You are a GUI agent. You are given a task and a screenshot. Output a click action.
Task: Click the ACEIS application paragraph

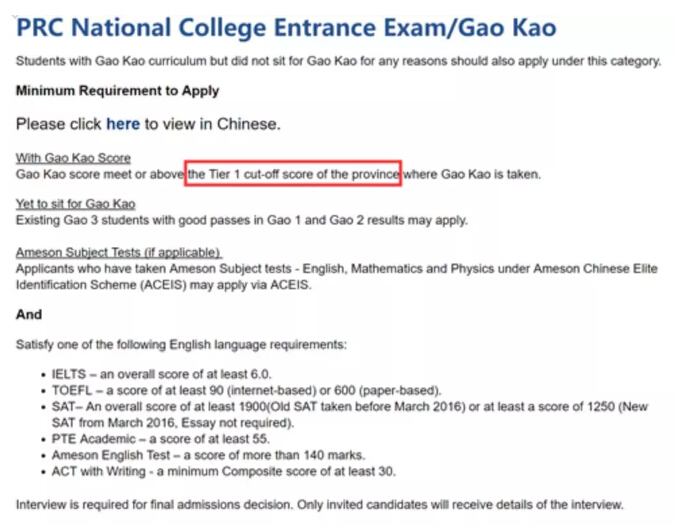337,276
